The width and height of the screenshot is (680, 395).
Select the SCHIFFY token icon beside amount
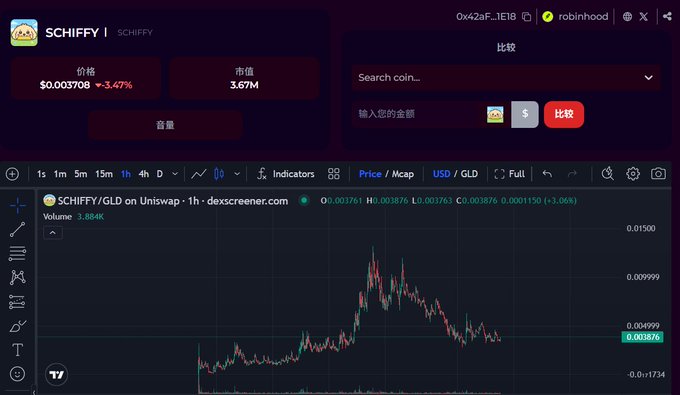click(495, 114)
